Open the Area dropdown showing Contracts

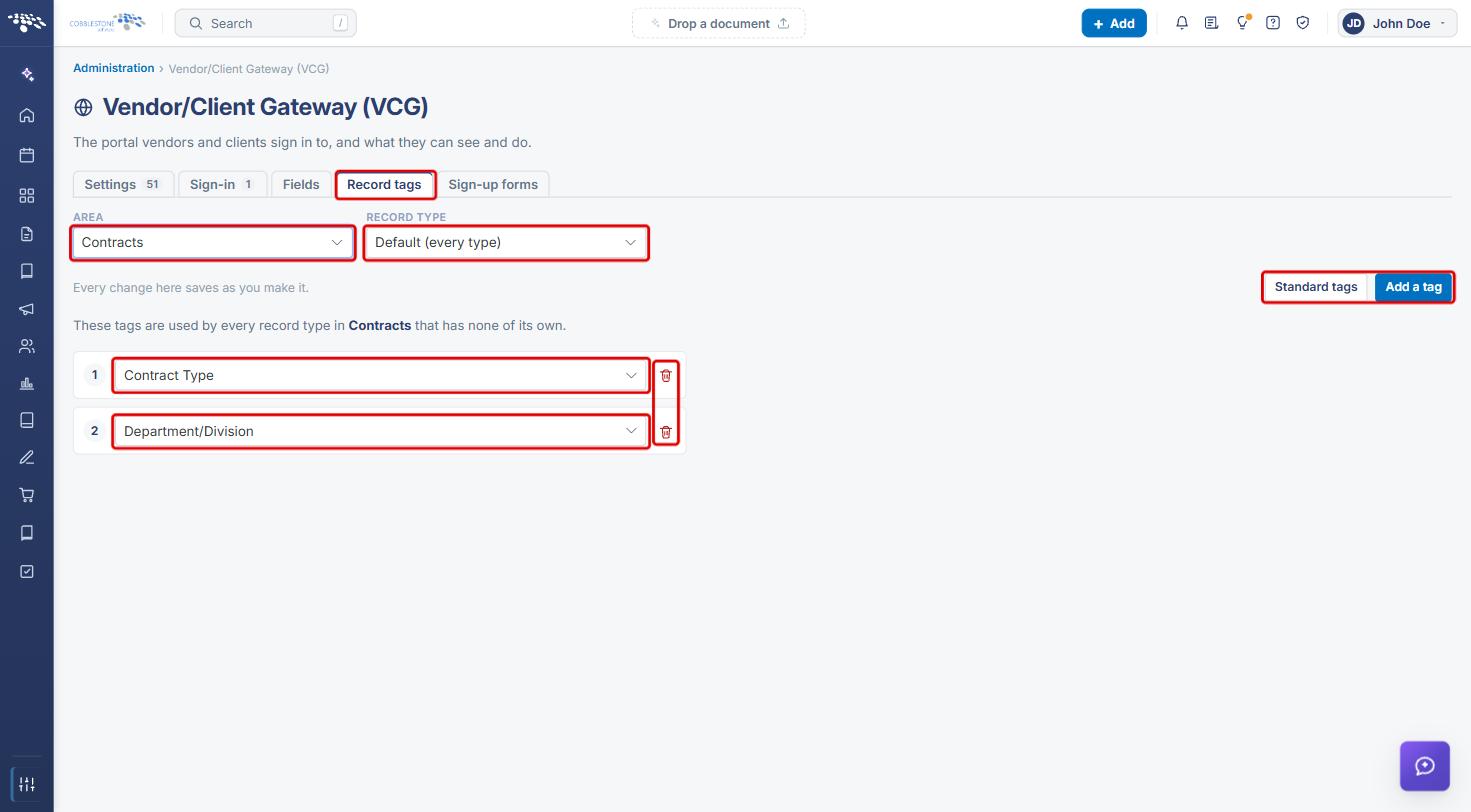pyautogui.click(x=213, y=243)
